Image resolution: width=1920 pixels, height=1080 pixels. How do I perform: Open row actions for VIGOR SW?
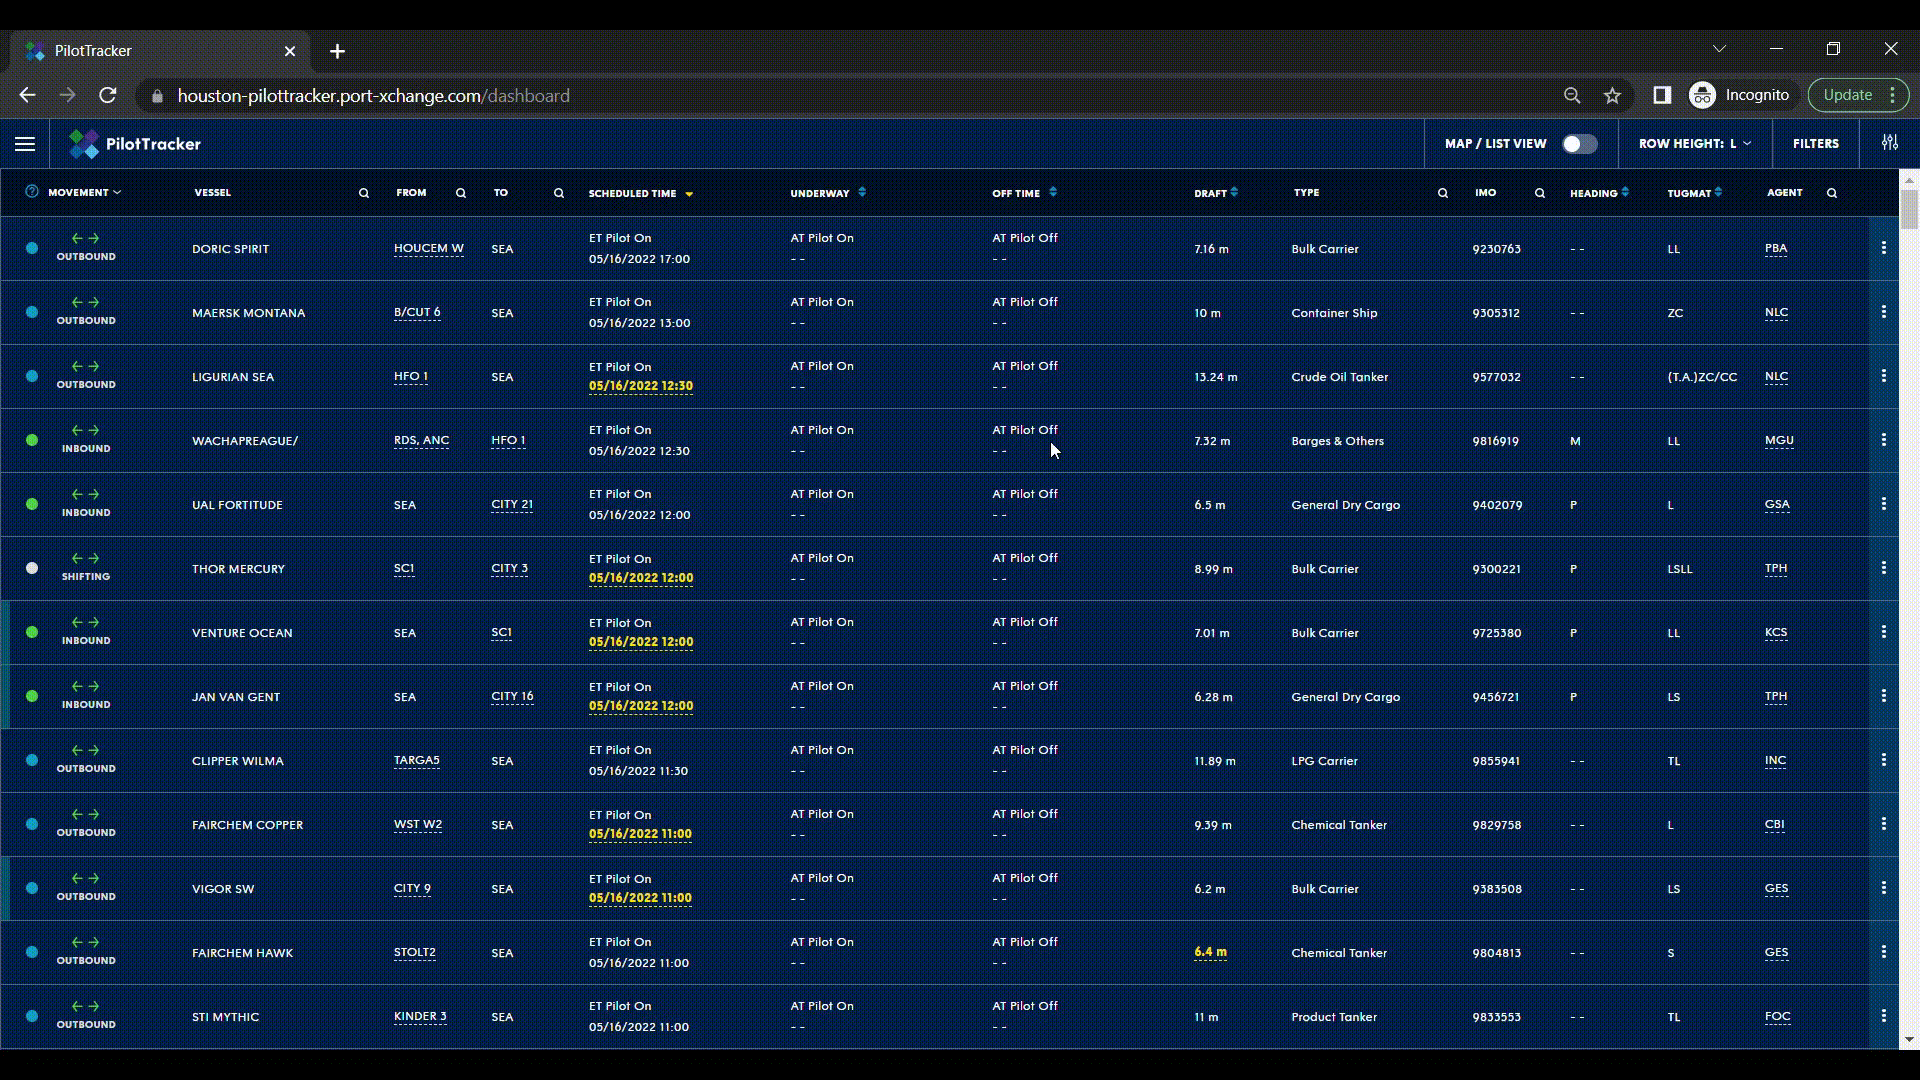pos(1884,888)
